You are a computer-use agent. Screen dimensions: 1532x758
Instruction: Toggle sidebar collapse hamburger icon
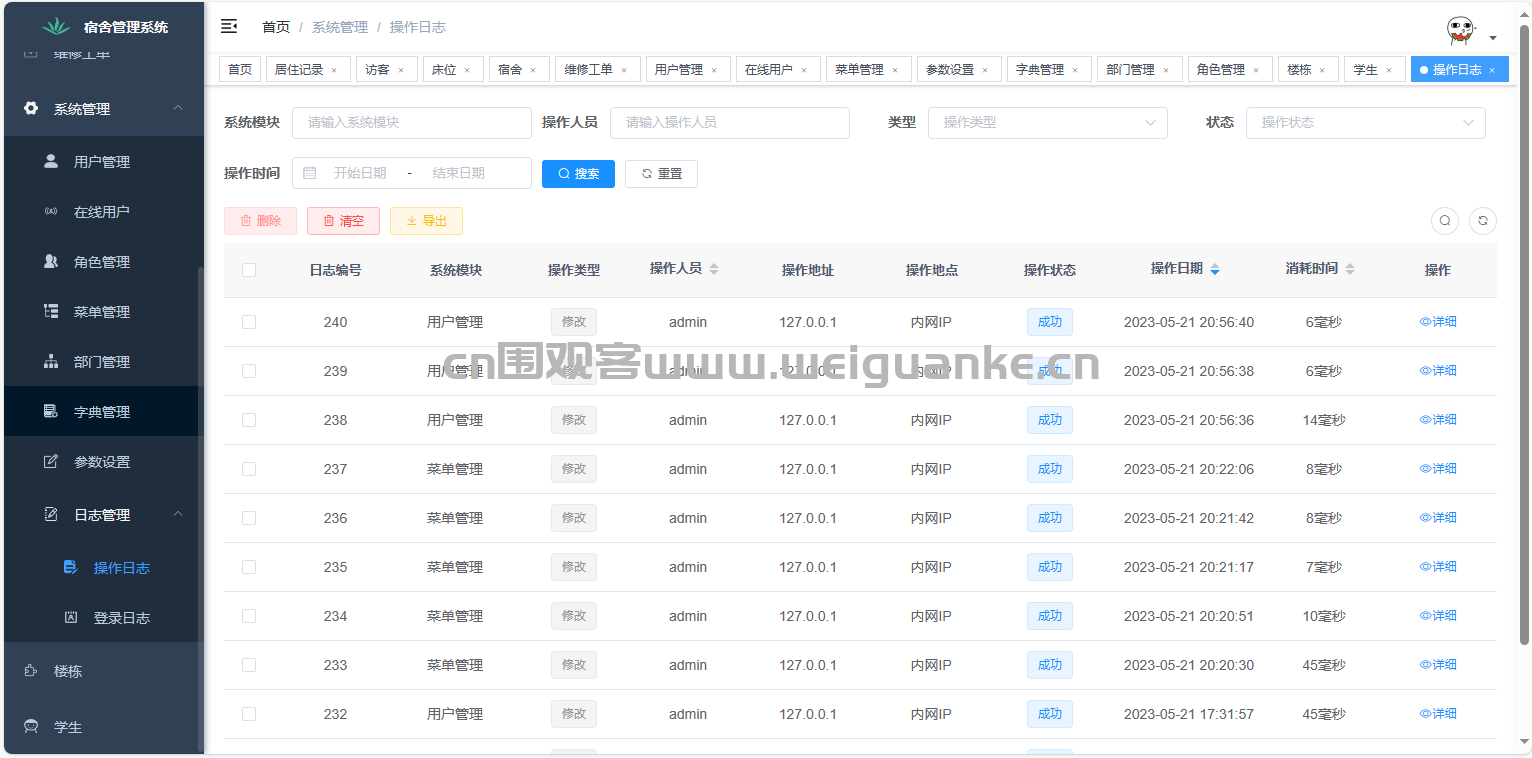pyautogui.click(x=229, y=27)
